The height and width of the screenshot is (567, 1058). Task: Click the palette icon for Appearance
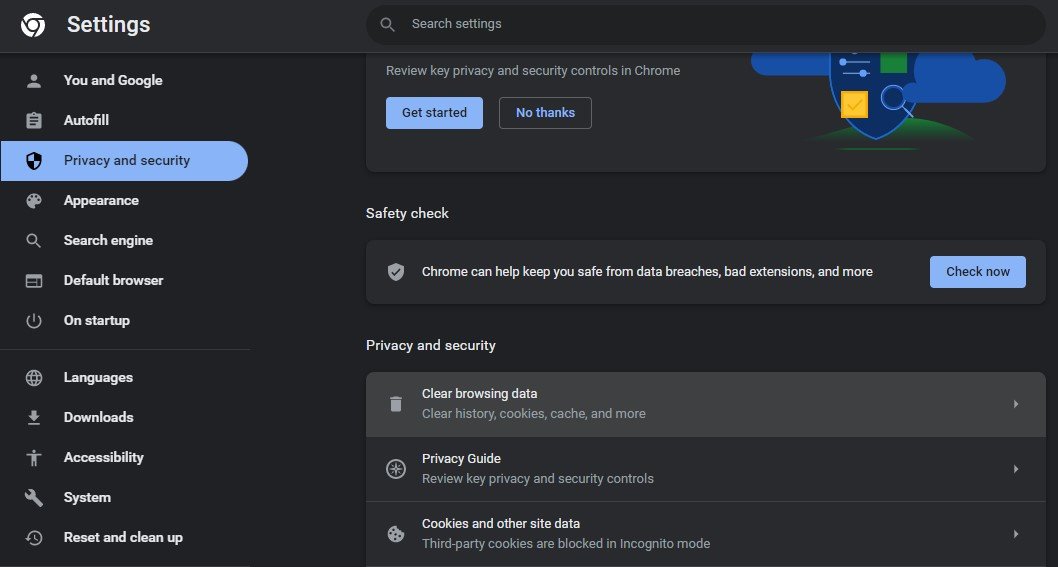click(x=34, y=200)
